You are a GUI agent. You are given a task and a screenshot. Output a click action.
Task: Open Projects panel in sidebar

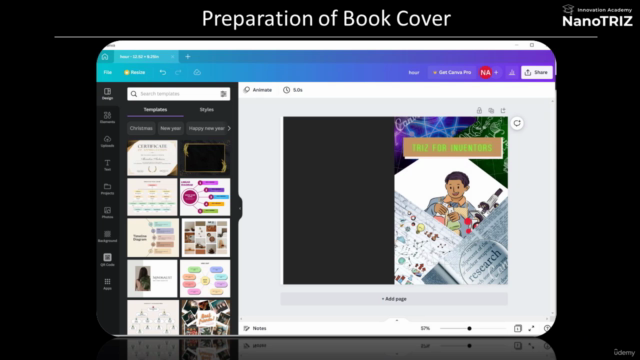point(107,189)
